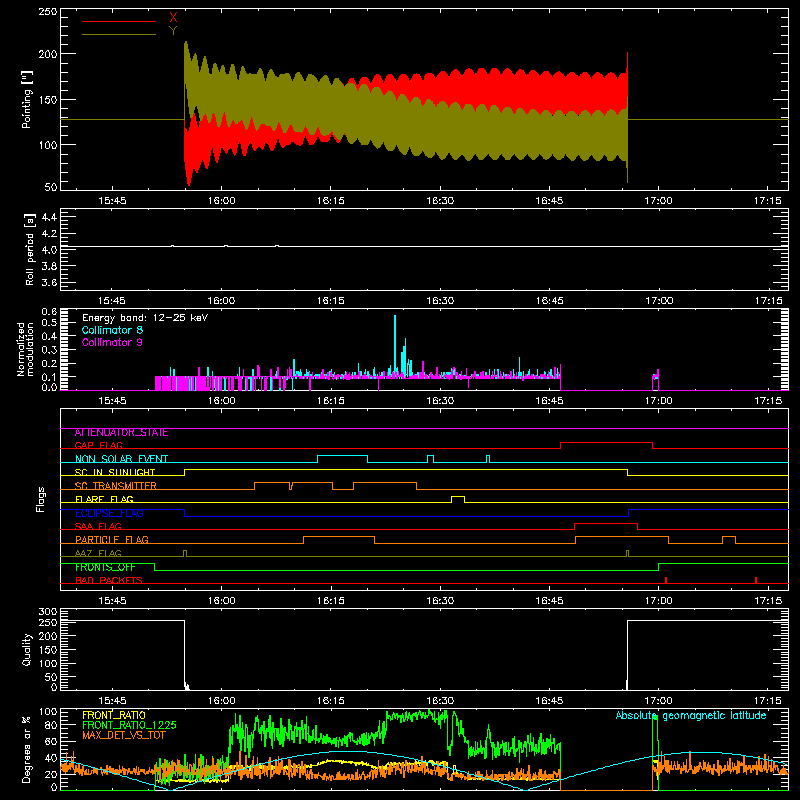Click the Absolute geomagnetic latitude label
Viewport: 800px width, 800px height.
pyautogui.click(x=691, y=715)
